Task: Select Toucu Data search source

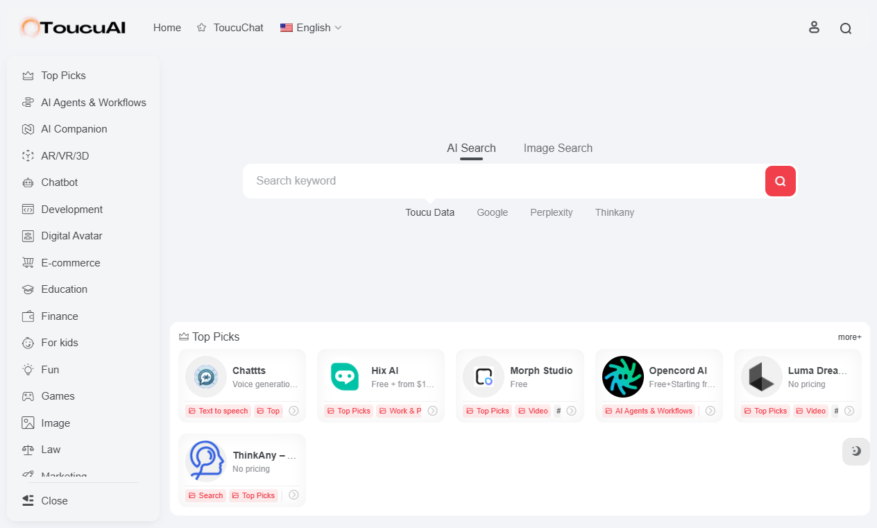Action: point(430,213)
